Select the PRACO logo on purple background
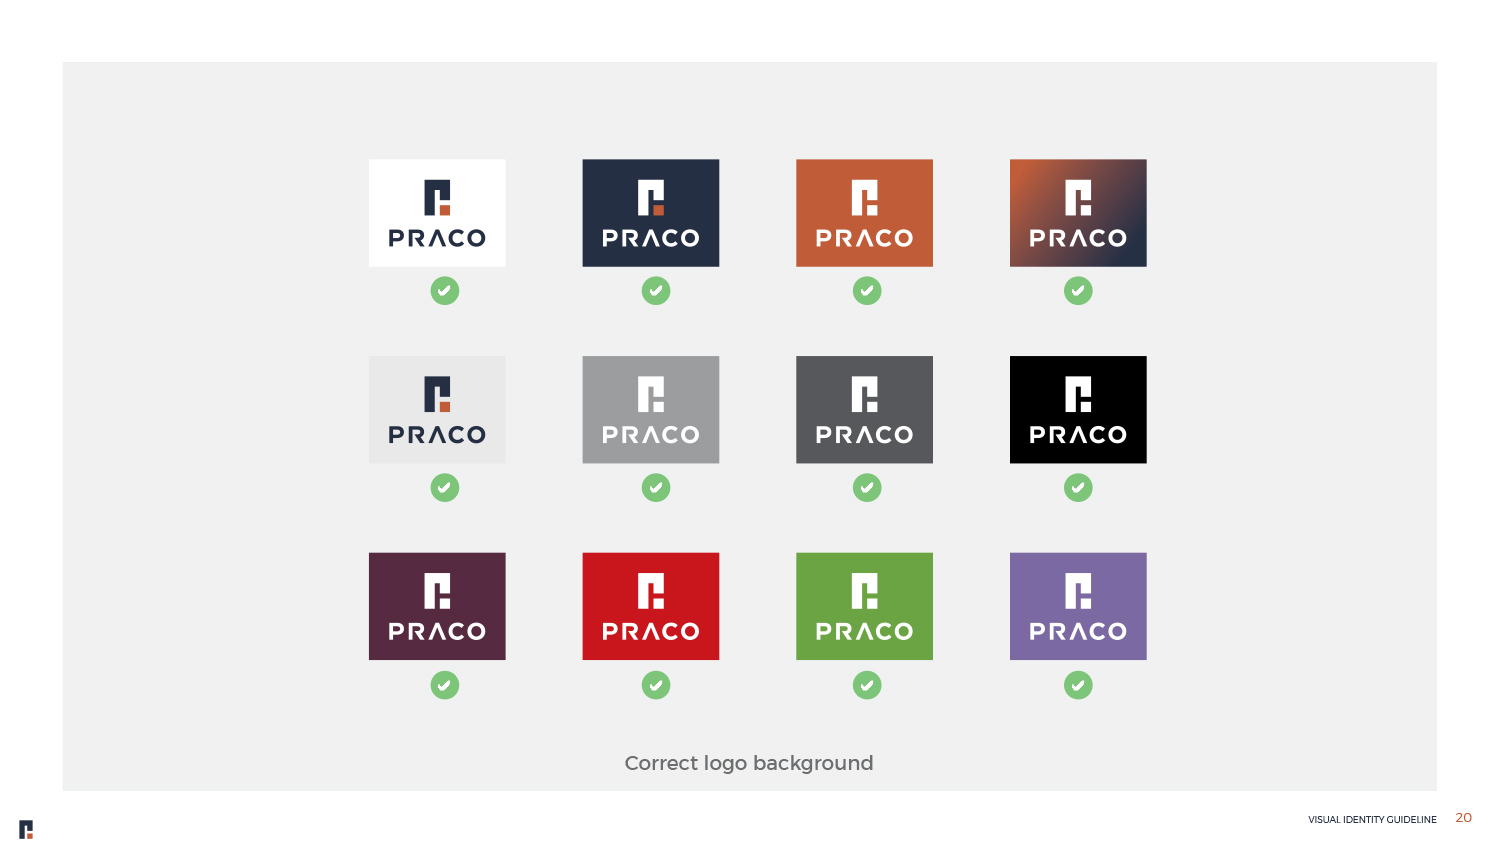 (x=1078, y=606)
